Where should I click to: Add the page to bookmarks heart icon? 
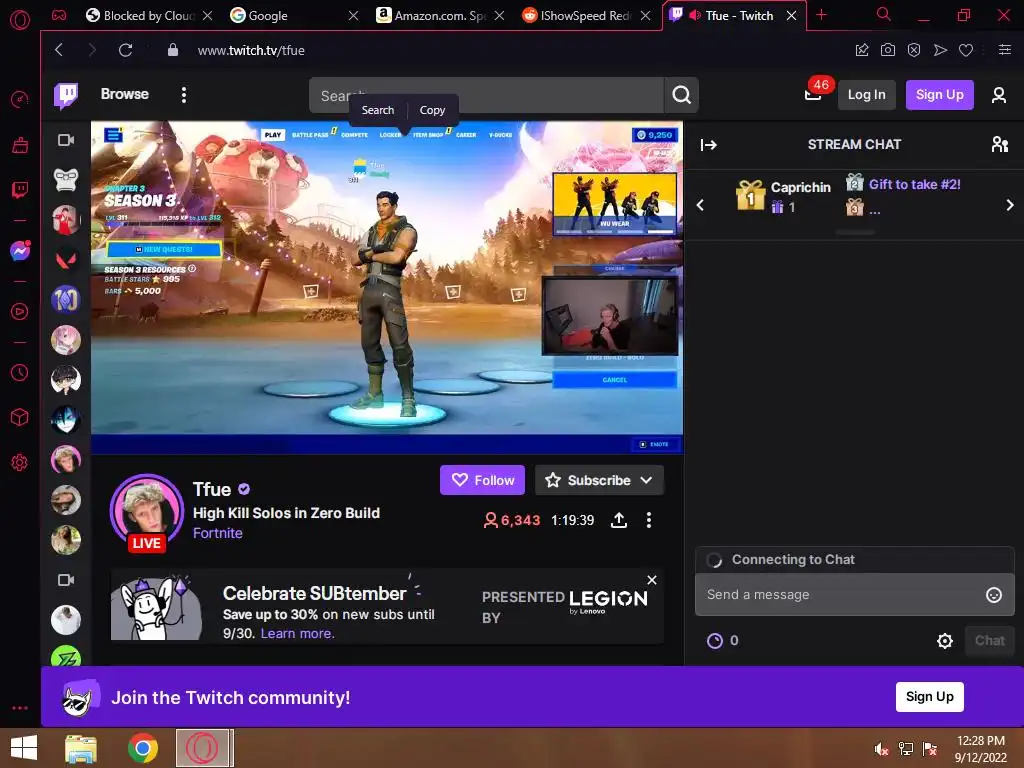[x=966, y=50]
